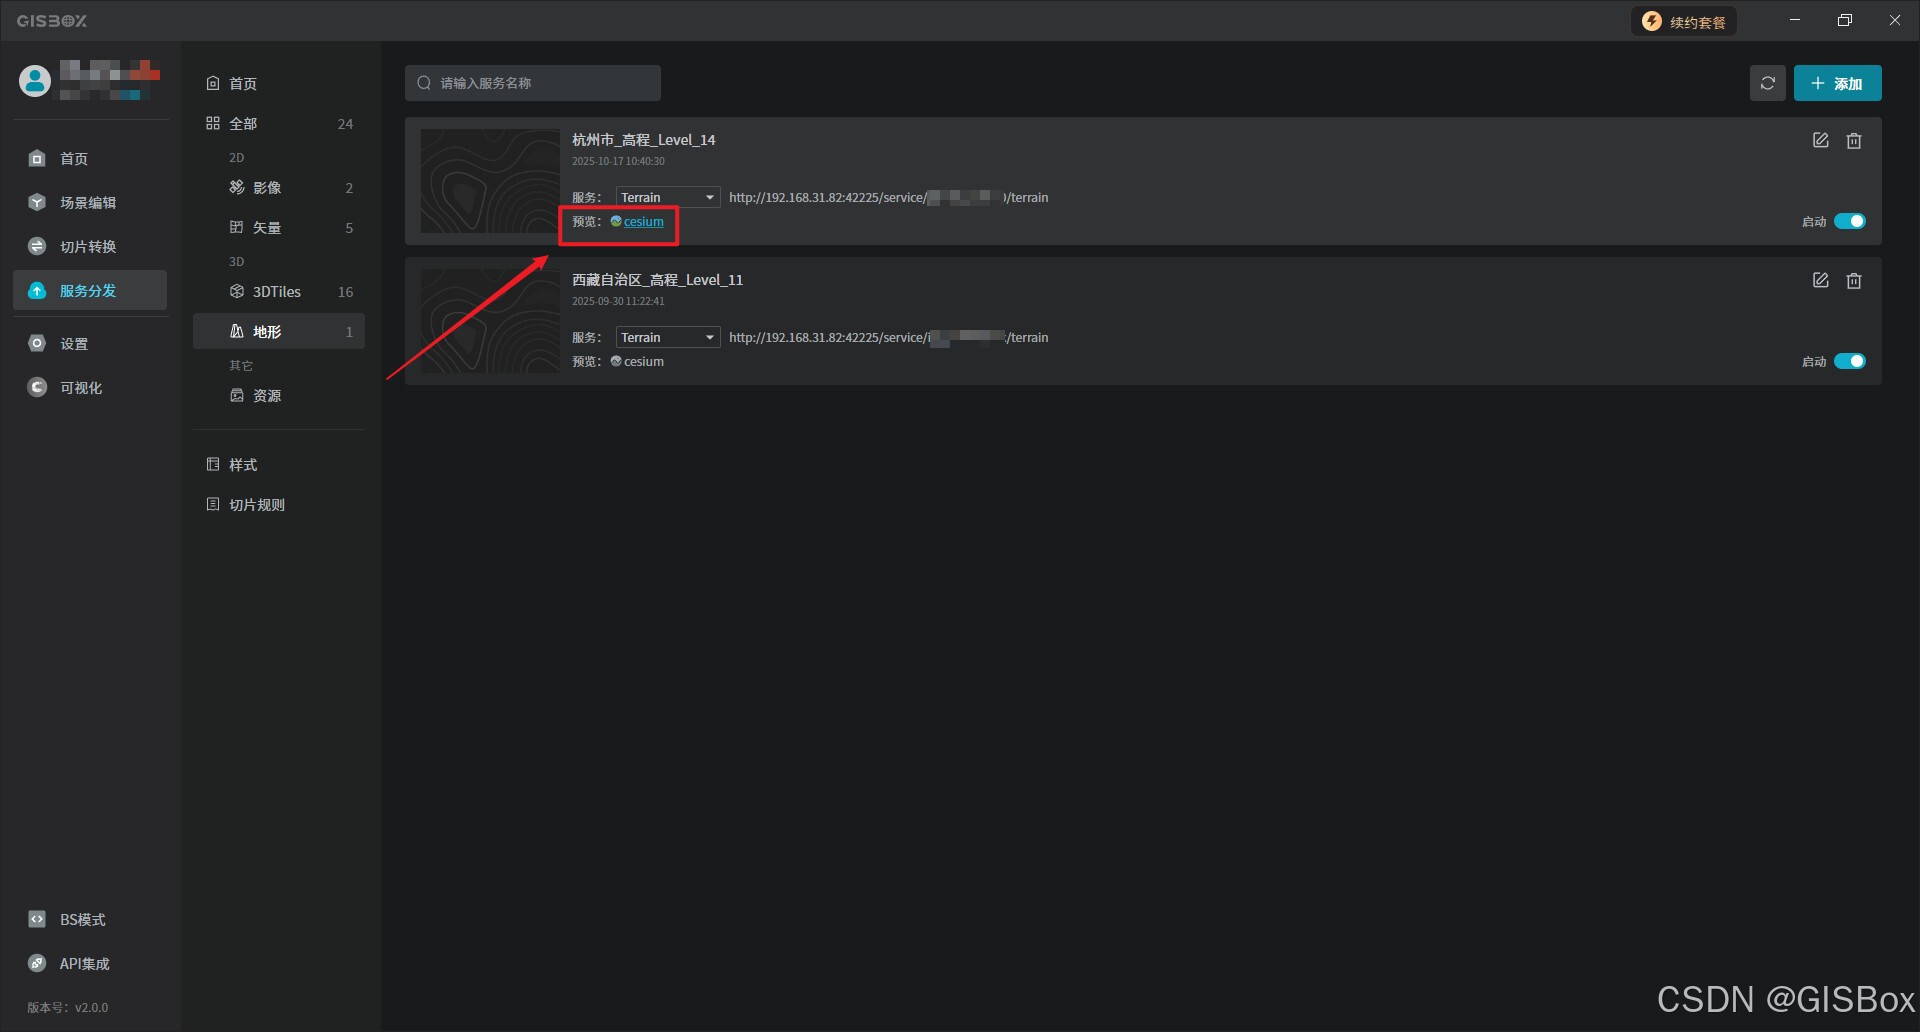Delete 杭州市_高程_Level_14 service
Image resolution: width=1920 pixels, height=1032 pixels.
[x=1854, y=141]
